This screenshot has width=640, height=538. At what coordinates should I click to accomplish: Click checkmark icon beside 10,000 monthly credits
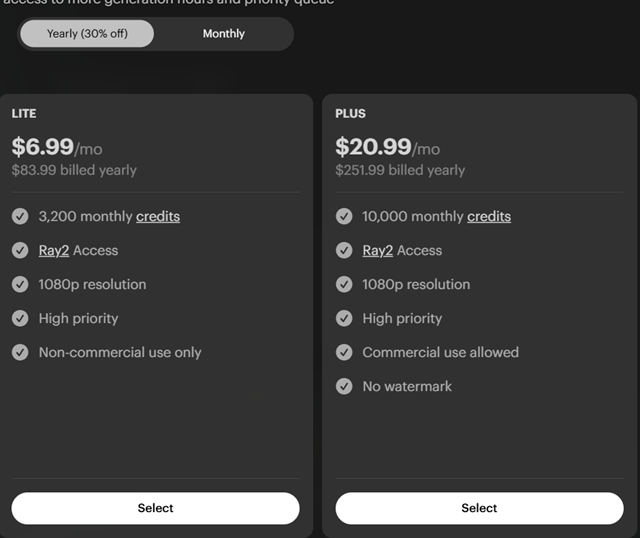(344, 216)
